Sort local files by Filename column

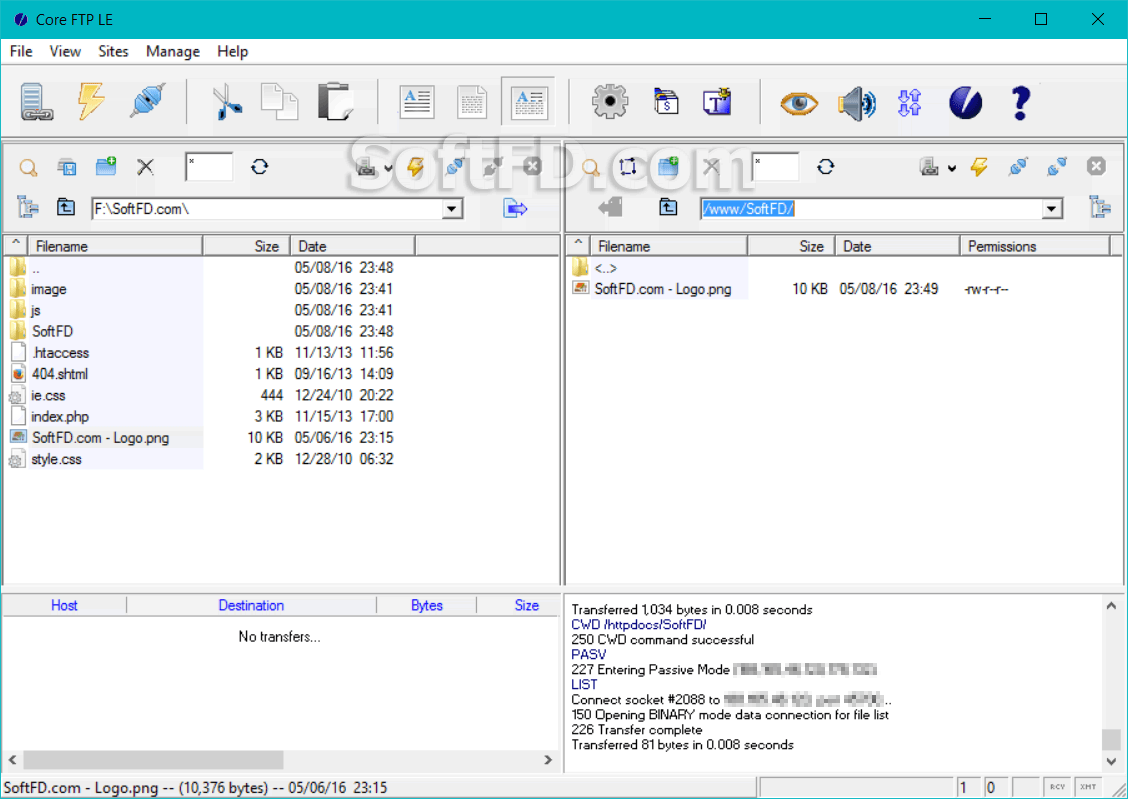tap(115, 246)
